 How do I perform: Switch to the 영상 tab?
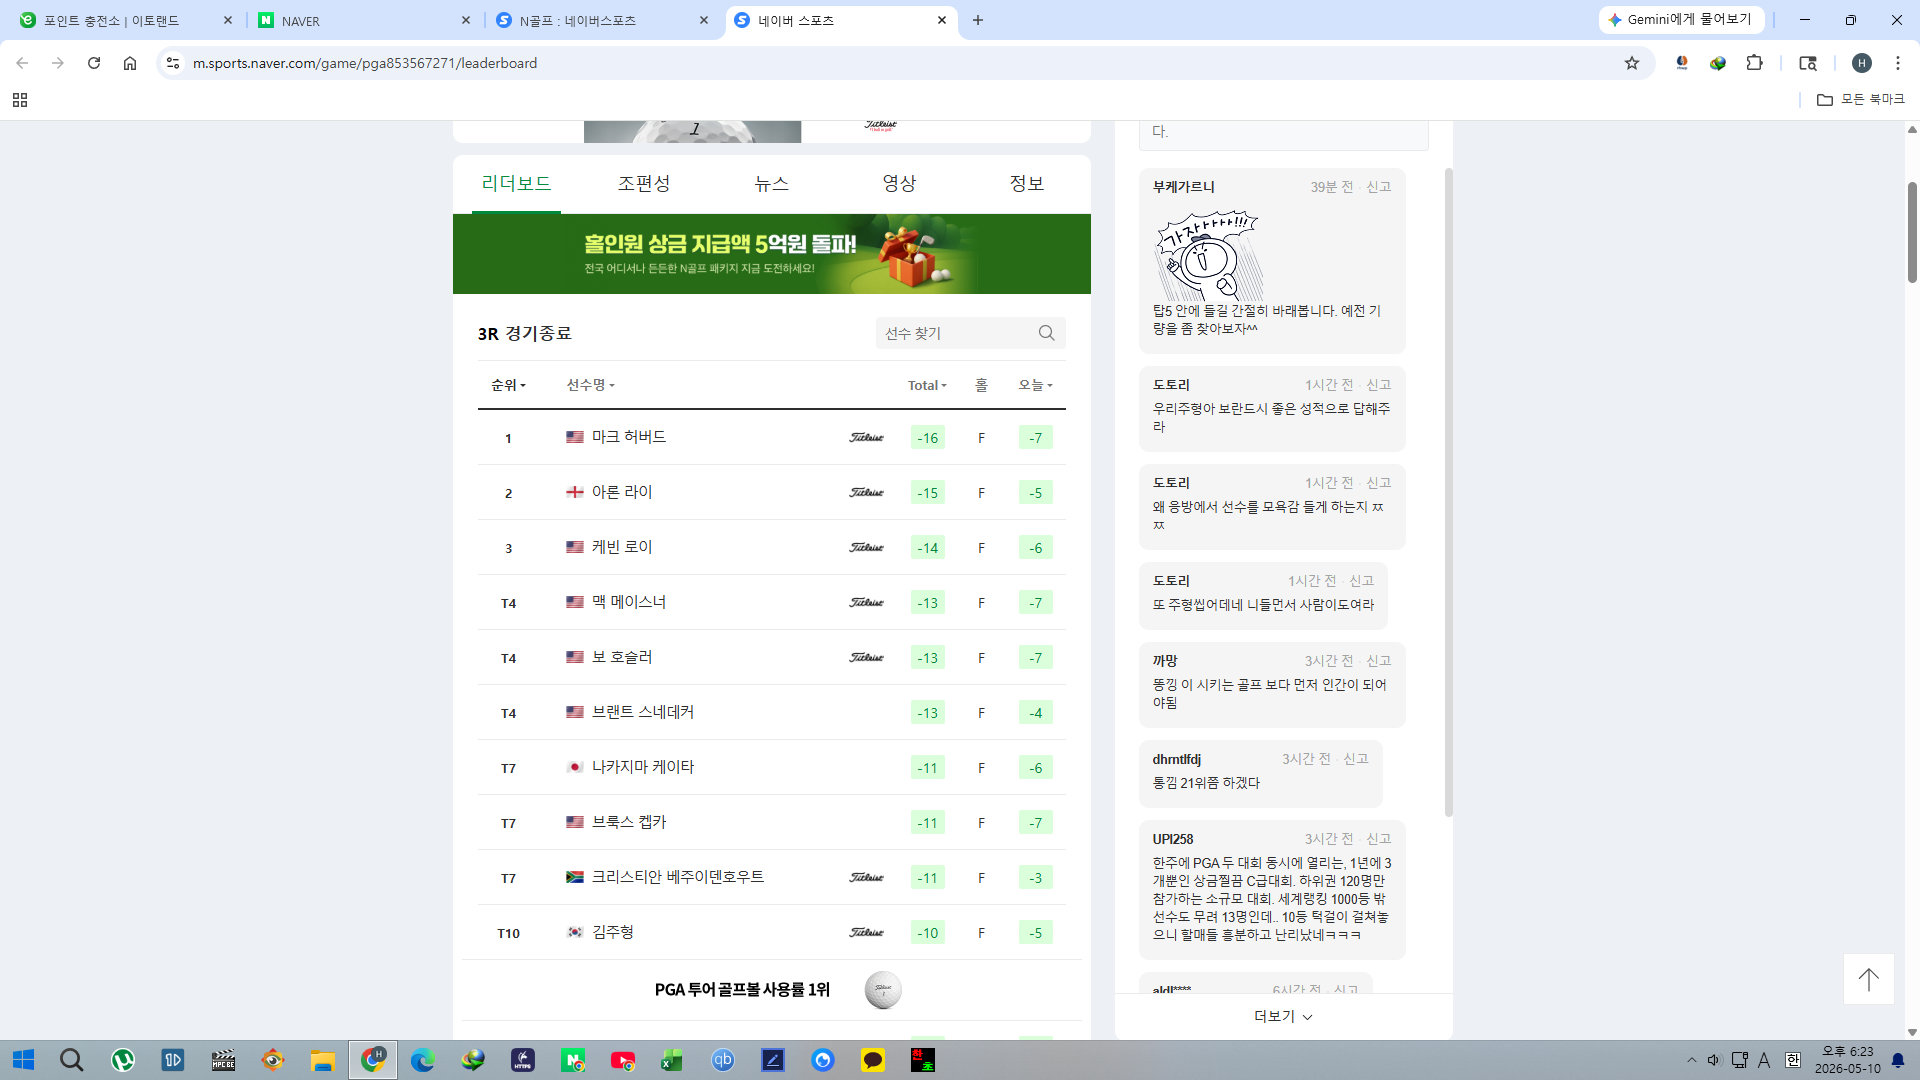pos(899,184)
